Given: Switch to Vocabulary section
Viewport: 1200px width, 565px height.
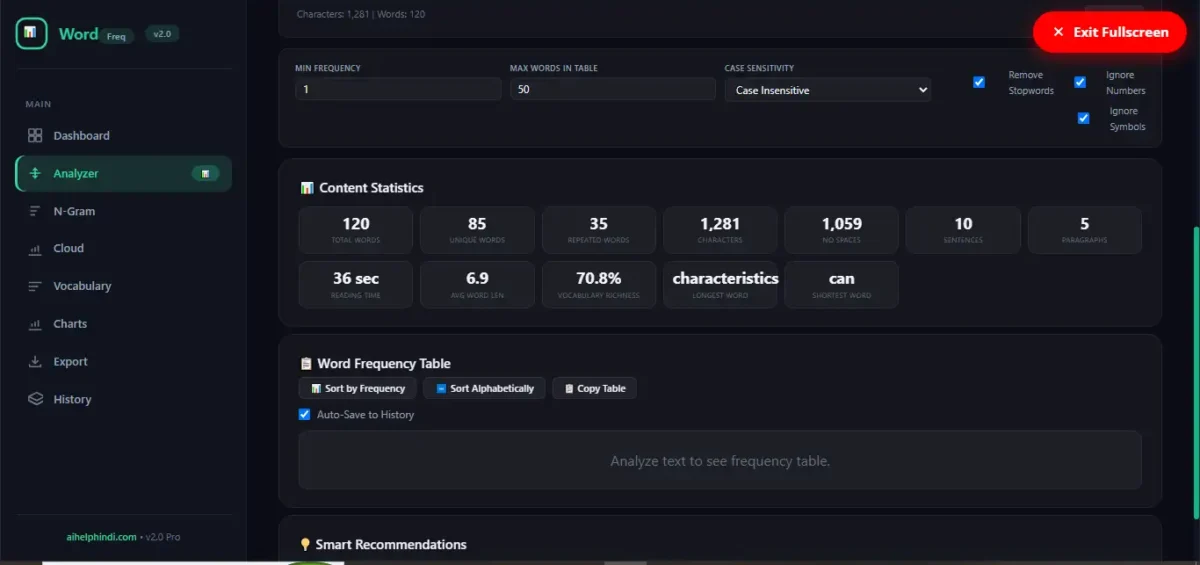Looking at the screenshot, I should pyautogui.click(x=123, y=286).
